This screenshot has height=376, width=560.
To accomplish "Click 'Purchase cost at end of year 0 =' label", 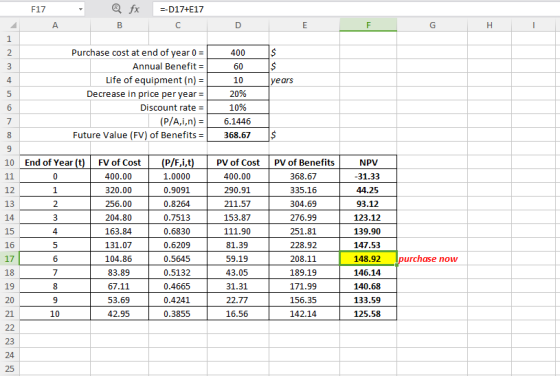I will coord(138,52).
